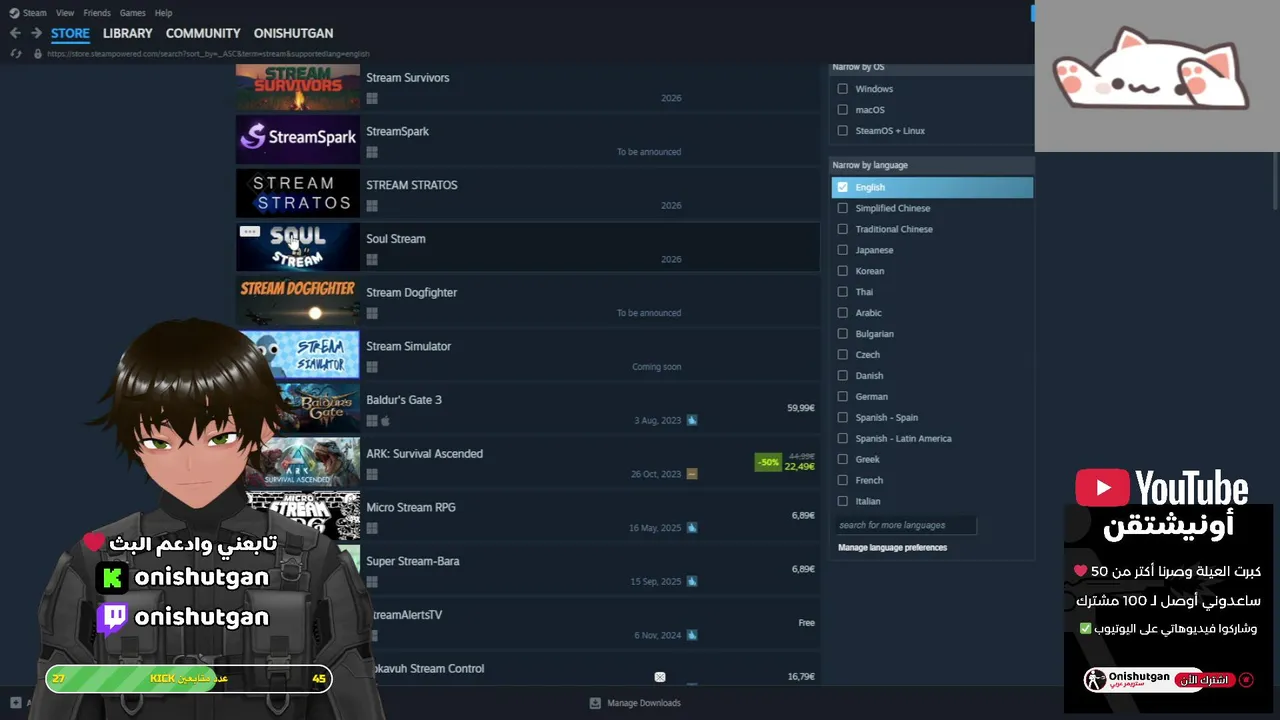Click the store URL address bar

pos(208,53)
